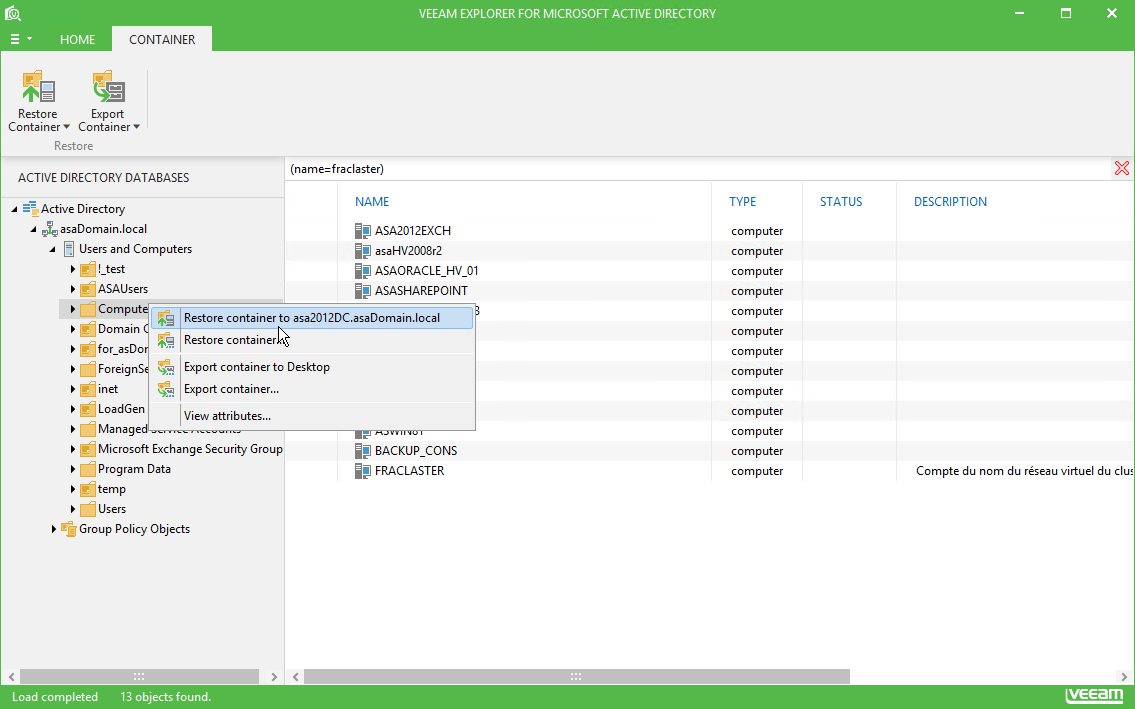Image resolution: width=1135 pixels, height=709 pixels.
Task: Click the ASA2012EXCH computer icon
Action: (363, 231)
